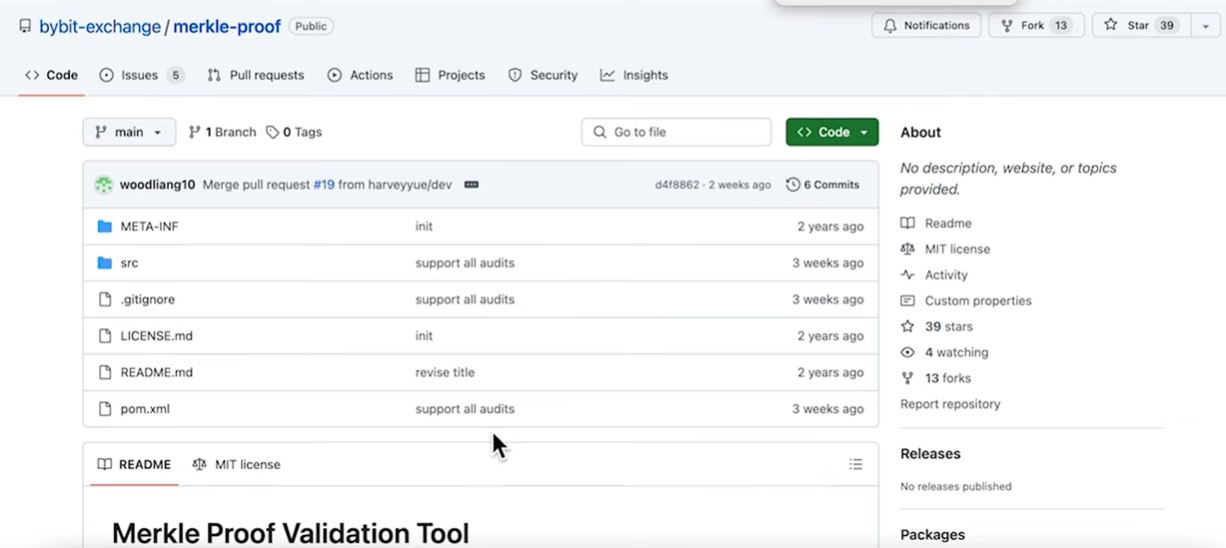Click the book icon beside Readme sidebar

click(x=907, y=223)
